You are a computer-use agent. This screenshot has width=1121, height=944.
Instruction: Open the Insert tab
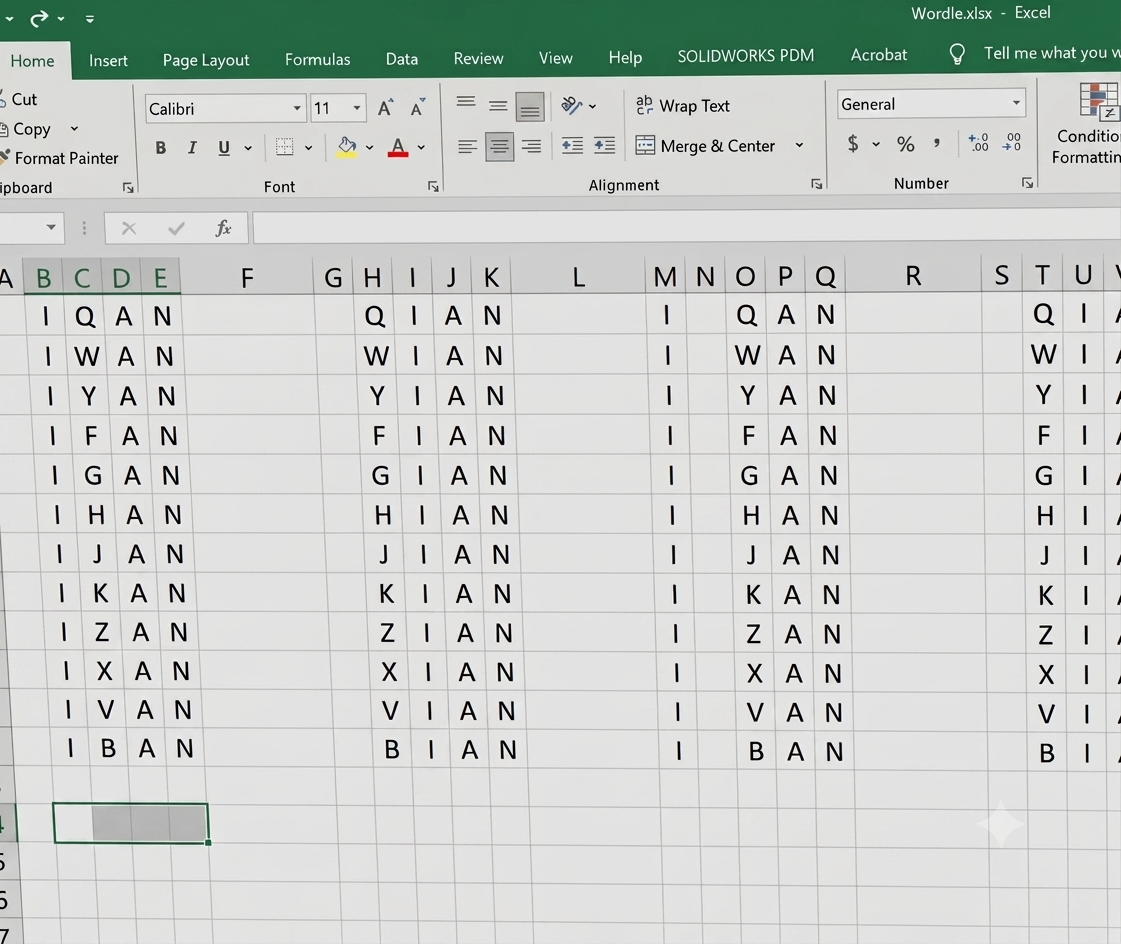coord(109,60)
